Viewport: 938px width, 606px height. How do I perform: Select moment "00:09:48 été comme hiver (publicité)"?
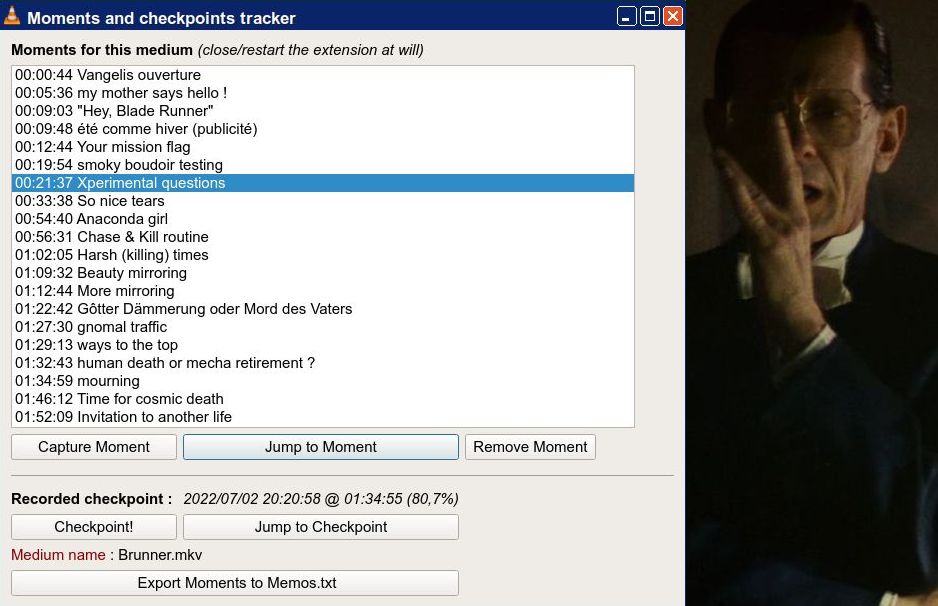pyautogui.click(x=323, y=129)
